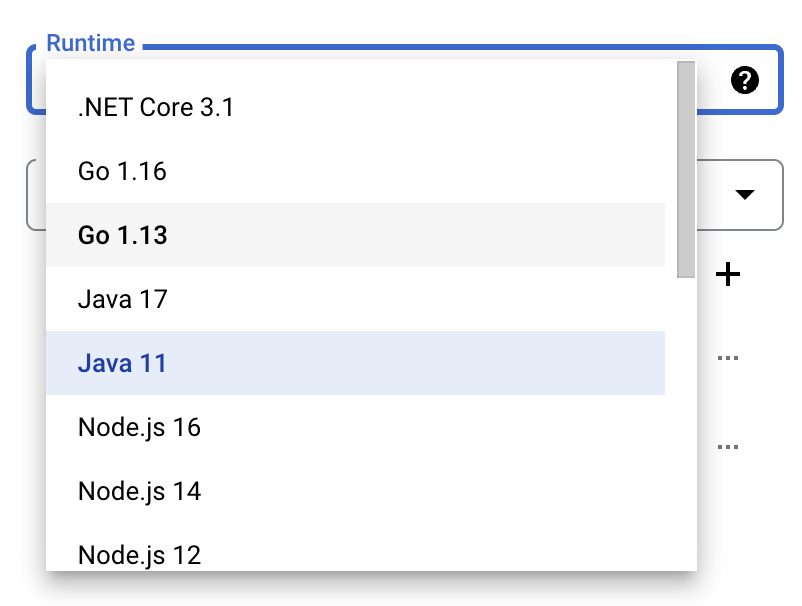Image resolution: width=802 pixels, height=606 pixels.
Task: Dismiss the list by clicking blank area beneath it
Action: point(400,592)
